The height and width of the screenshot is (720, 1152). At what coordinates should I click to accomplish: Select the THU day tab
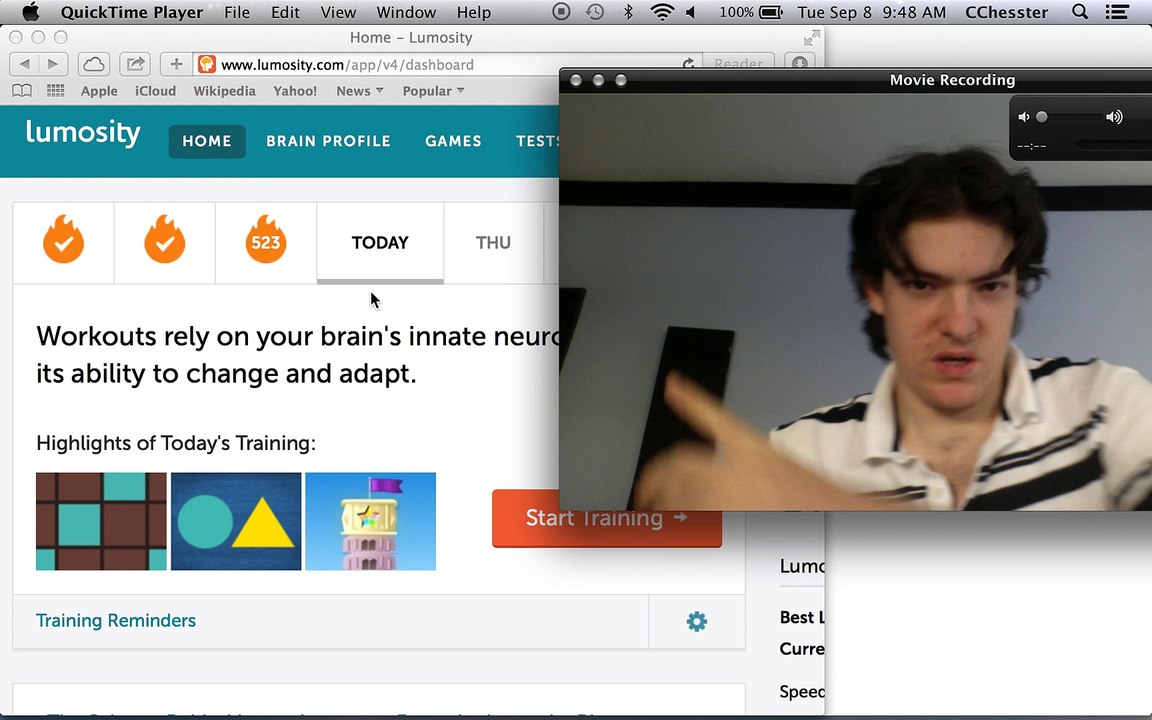(493, 242)
